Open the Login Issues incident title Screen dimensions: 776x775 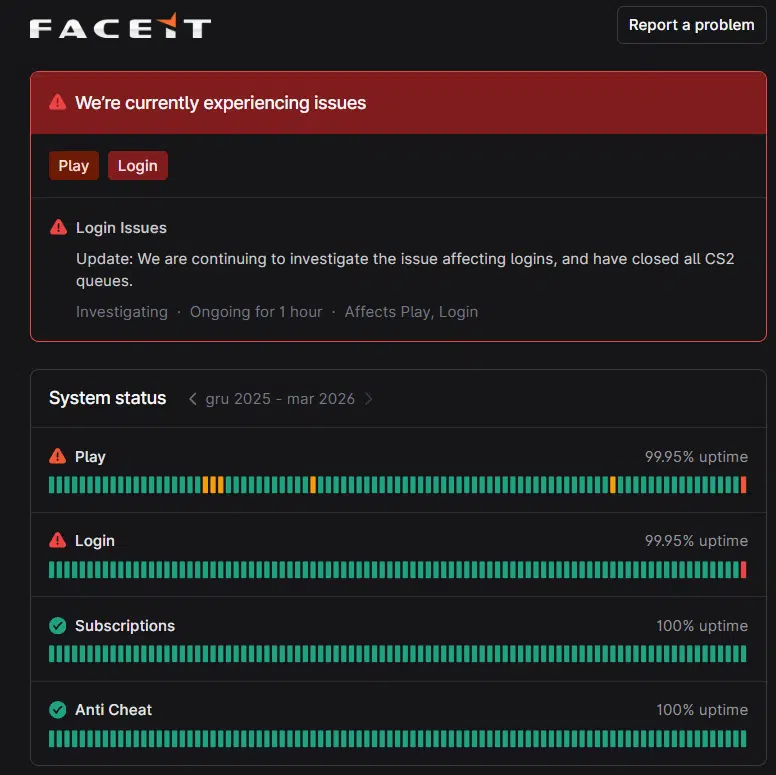(121, 228)
